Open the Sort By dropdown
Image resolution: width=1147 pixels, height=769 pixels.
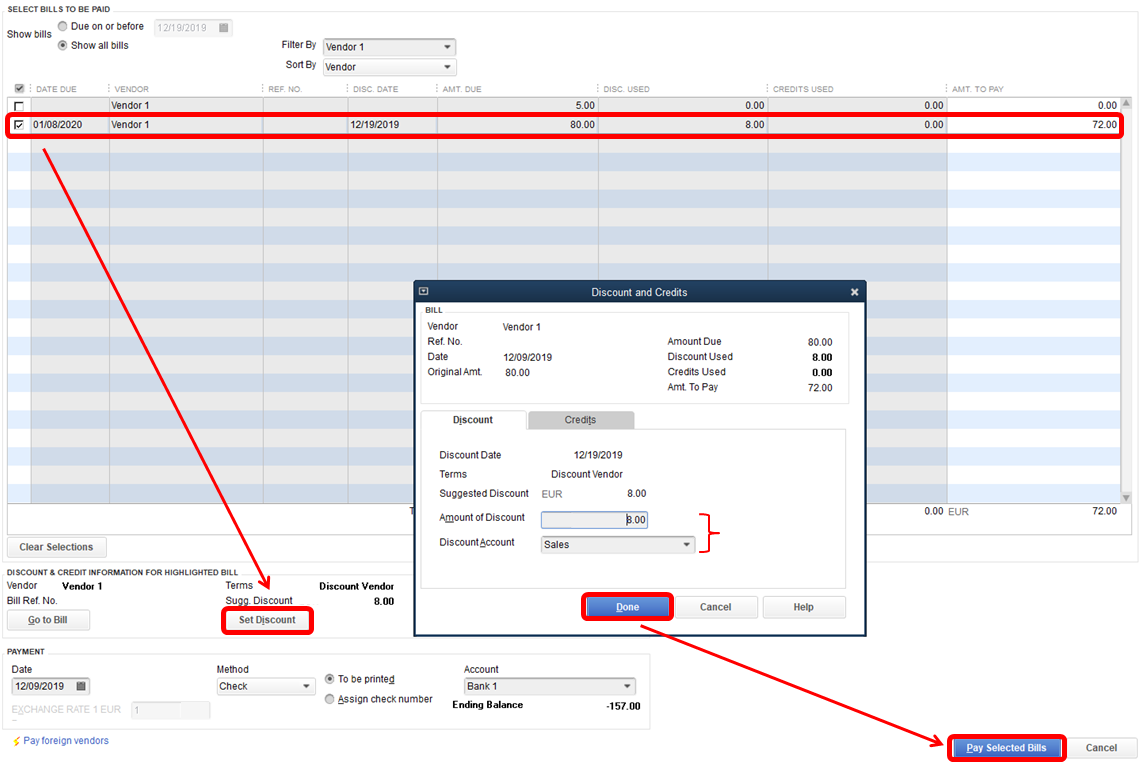click(445, 66)
